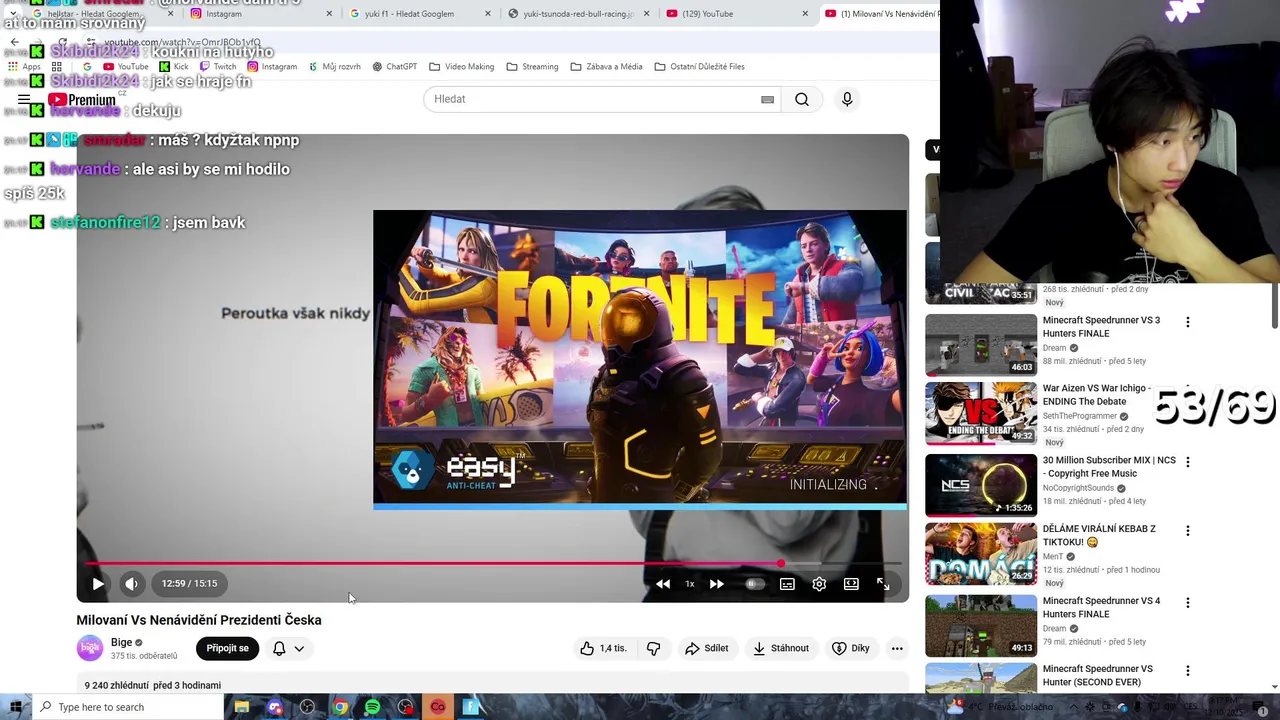Expand the Ostatní Důležité Files bookmark folder
Image resolution: width=1280 pixels, height=720 pixels.
[x=700, y=67]
